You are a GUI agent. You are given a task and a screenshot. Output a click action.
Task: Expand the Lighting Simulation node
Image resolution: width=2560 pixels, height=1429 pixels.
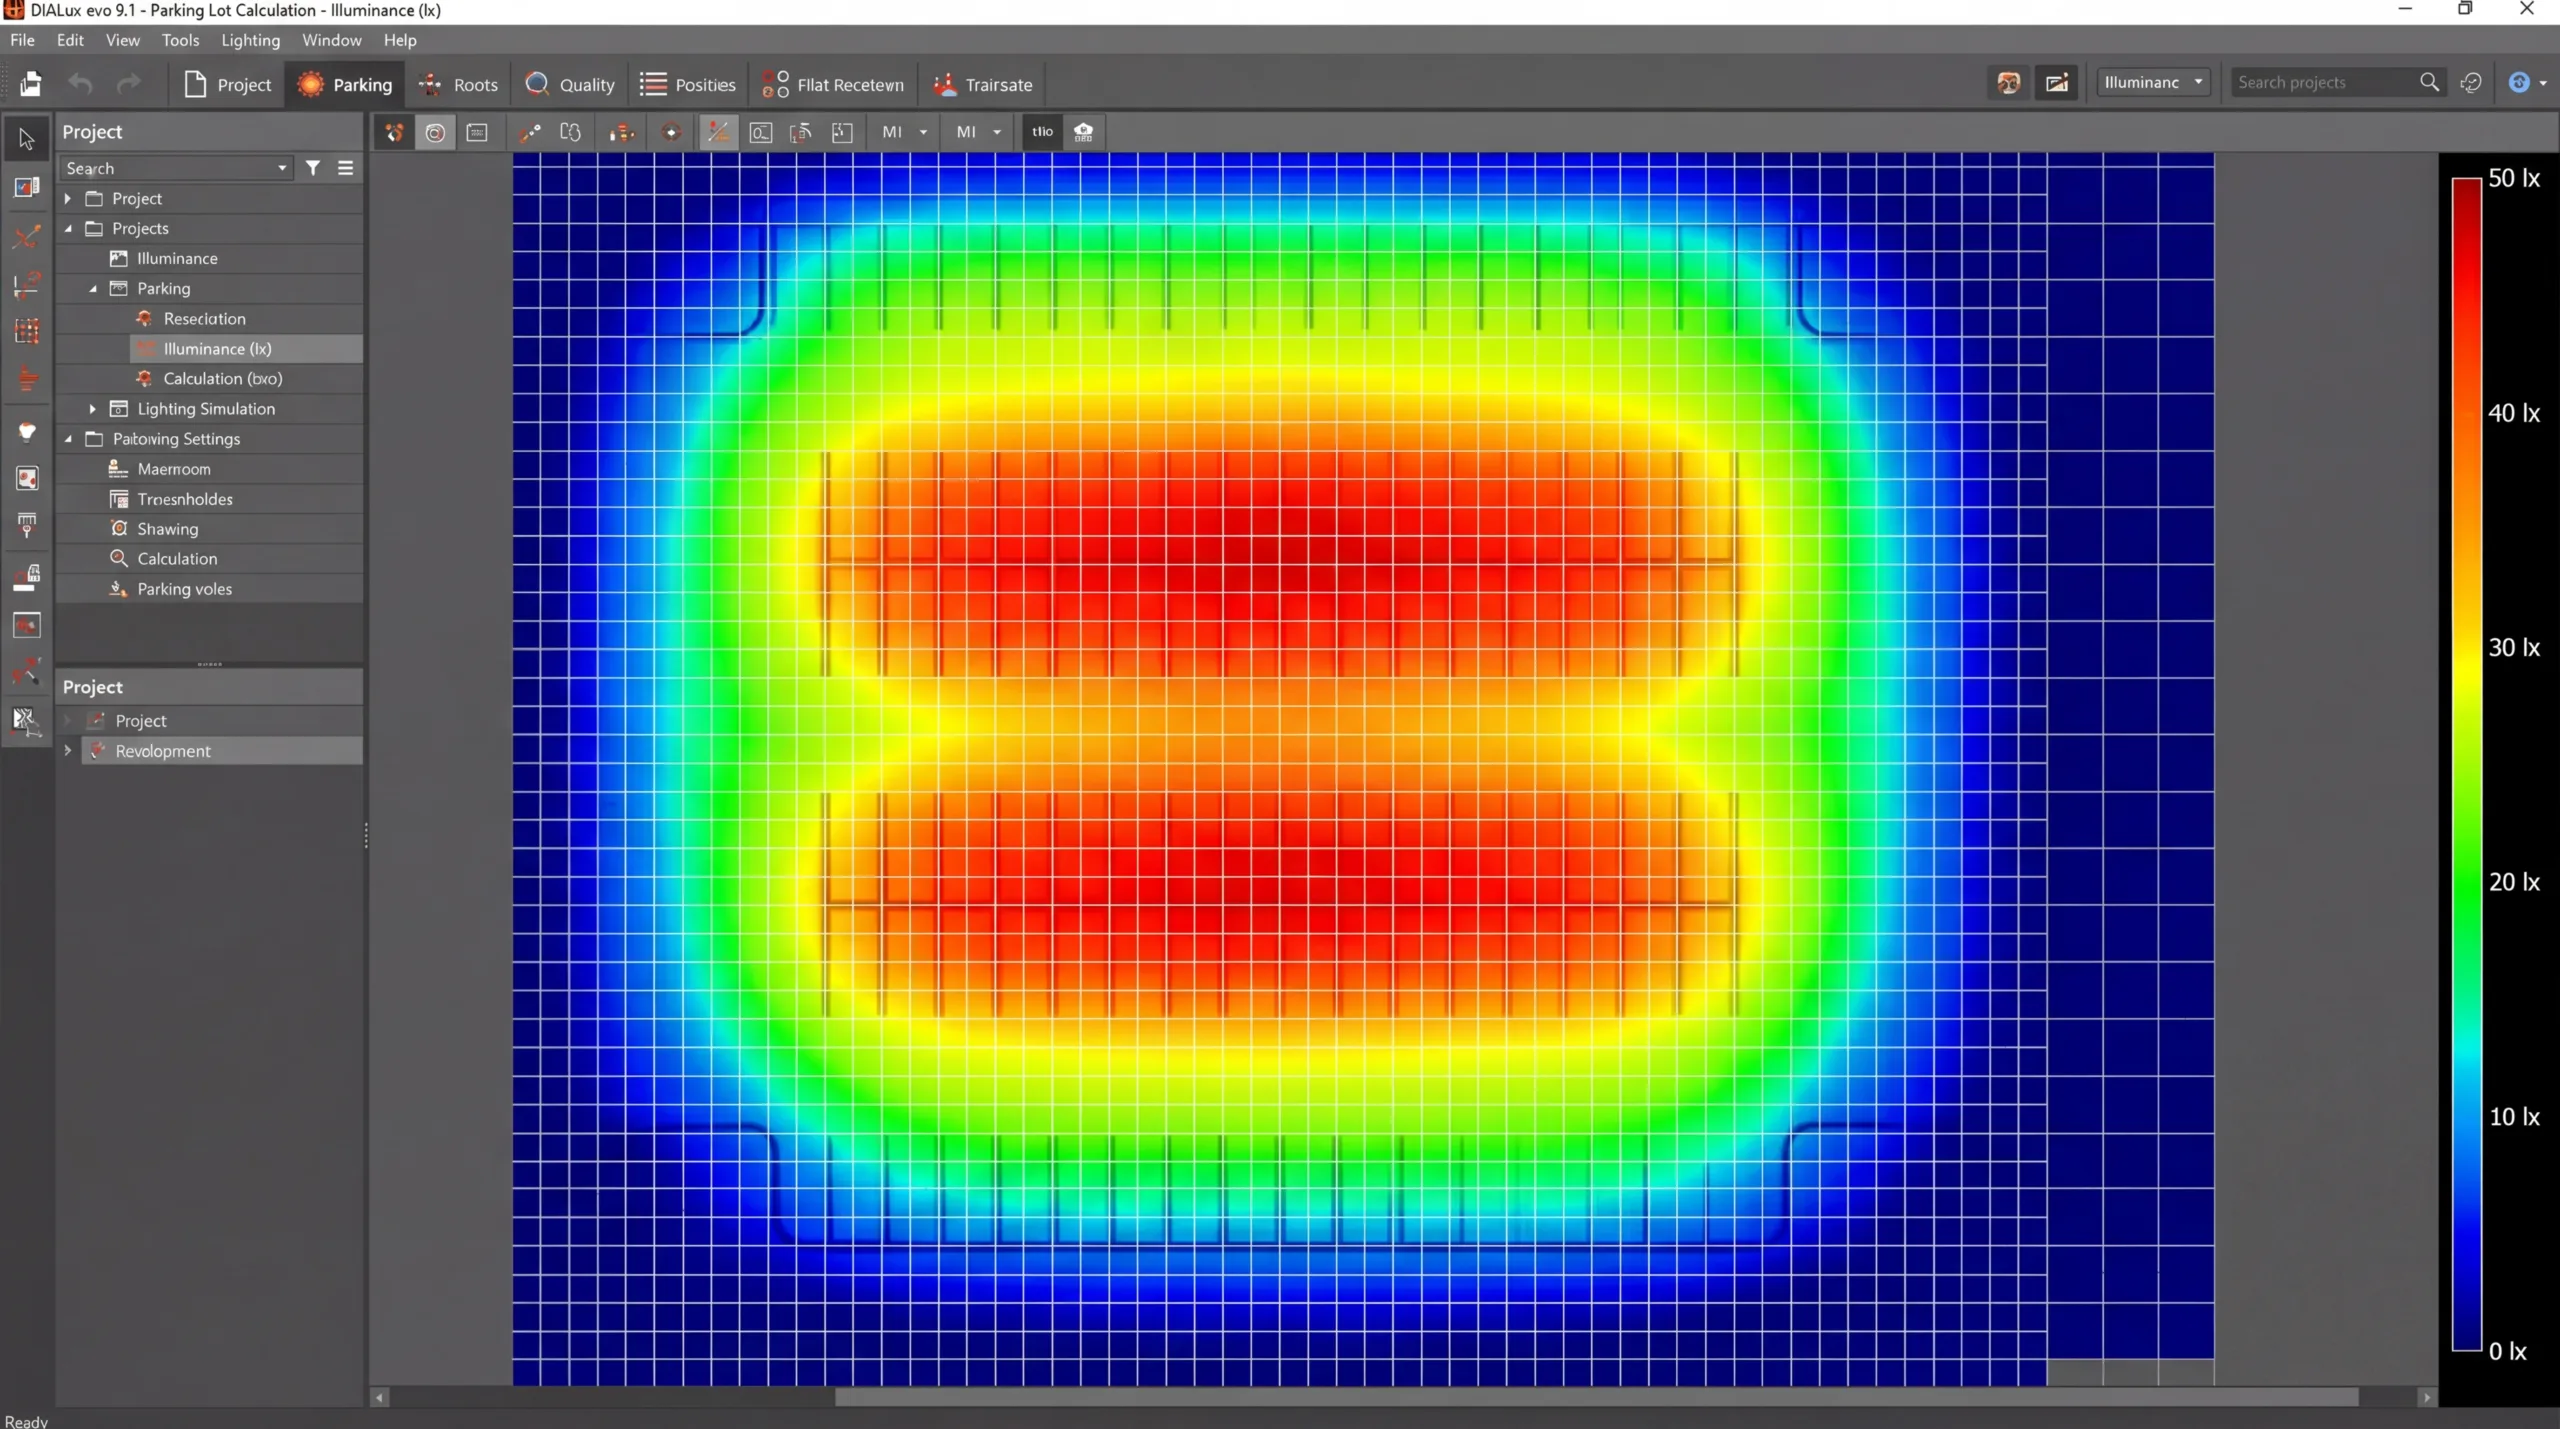pyautogui.click(x=93, y=408)
